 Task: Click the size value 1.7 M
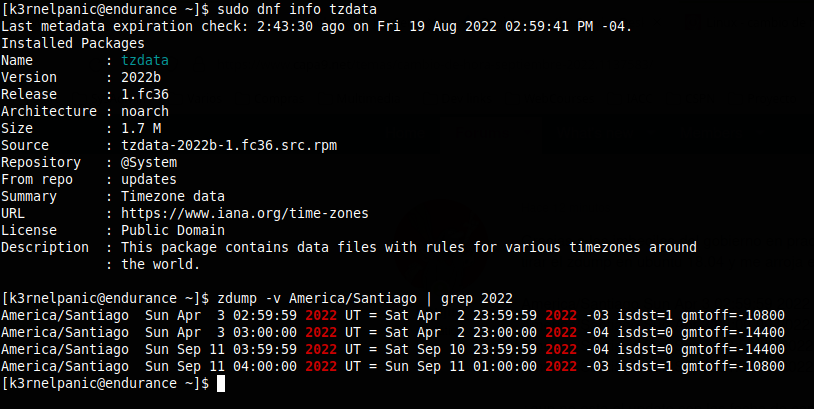click(141, 128)
